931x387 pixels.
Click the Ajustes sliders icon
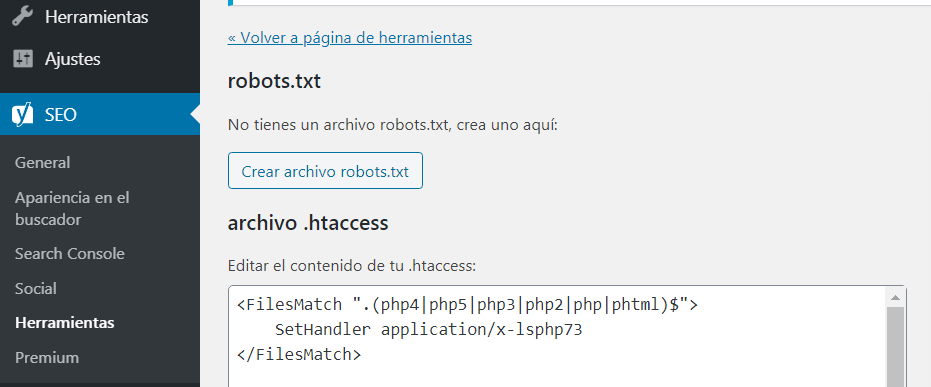(23, 59)
